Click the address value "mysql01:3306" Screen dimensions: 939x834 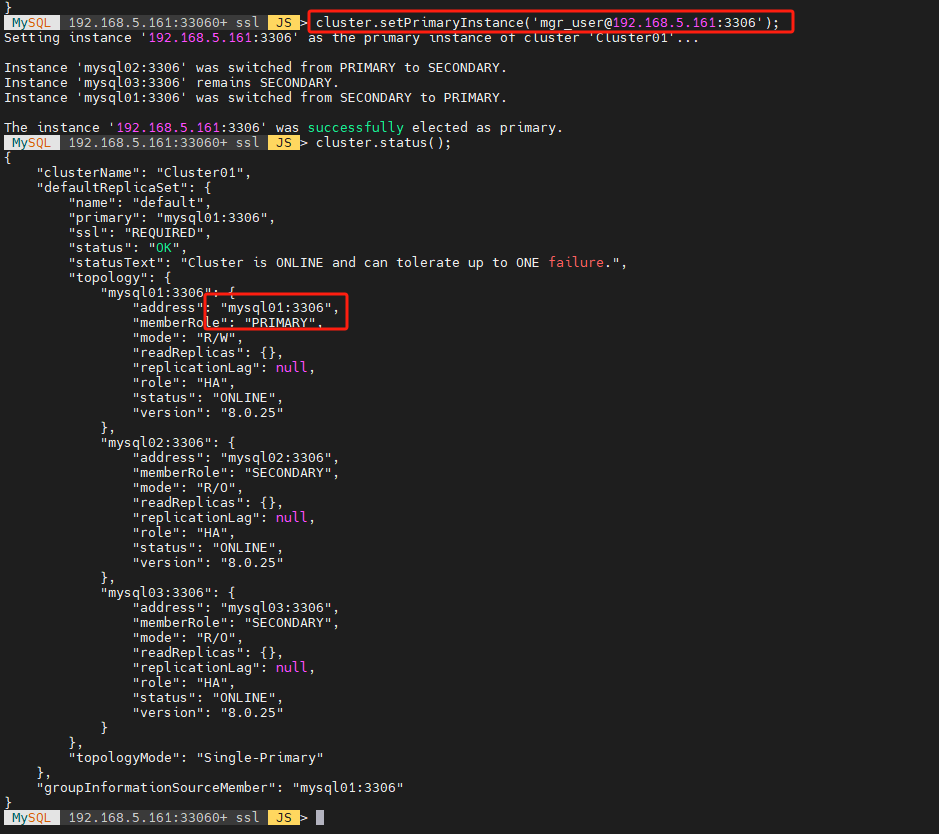275,308
